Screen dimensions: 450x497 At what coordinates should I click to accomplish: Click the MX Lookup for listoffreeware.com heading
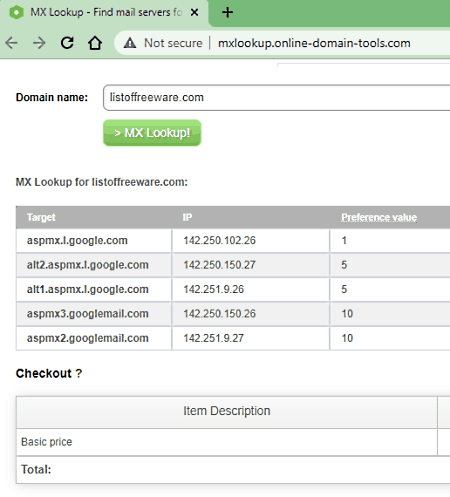[x=102, y=182]
